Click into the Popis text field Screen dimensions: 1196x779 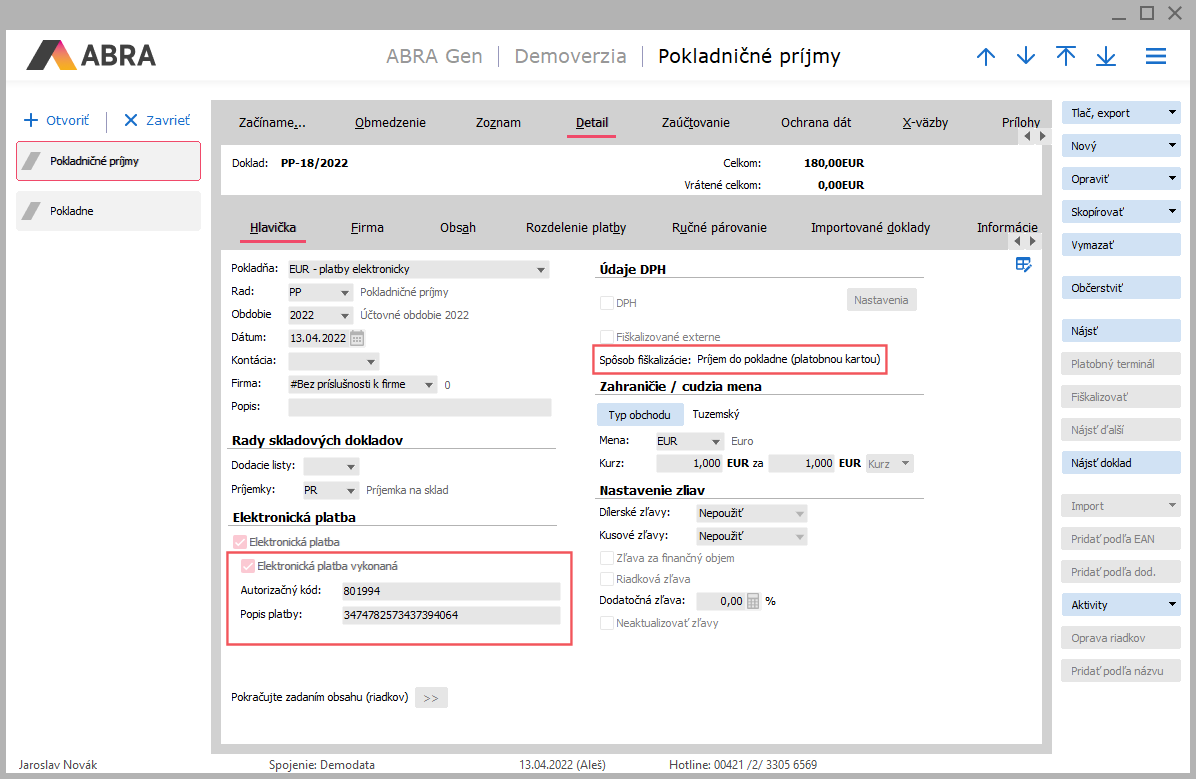coord(419,407)
